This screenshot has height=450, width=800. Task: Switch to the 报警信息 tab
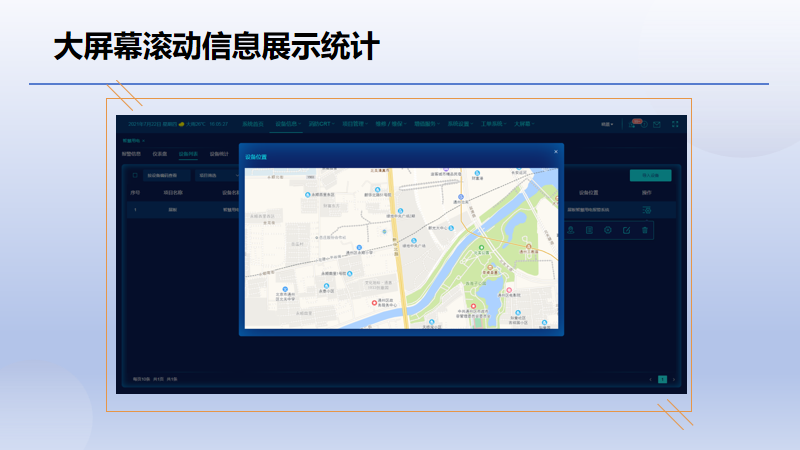[x=131, y=154]
